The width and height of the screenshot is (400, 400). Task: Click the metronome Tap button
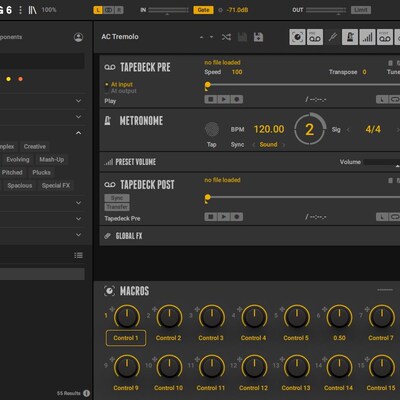coord(212,129)
